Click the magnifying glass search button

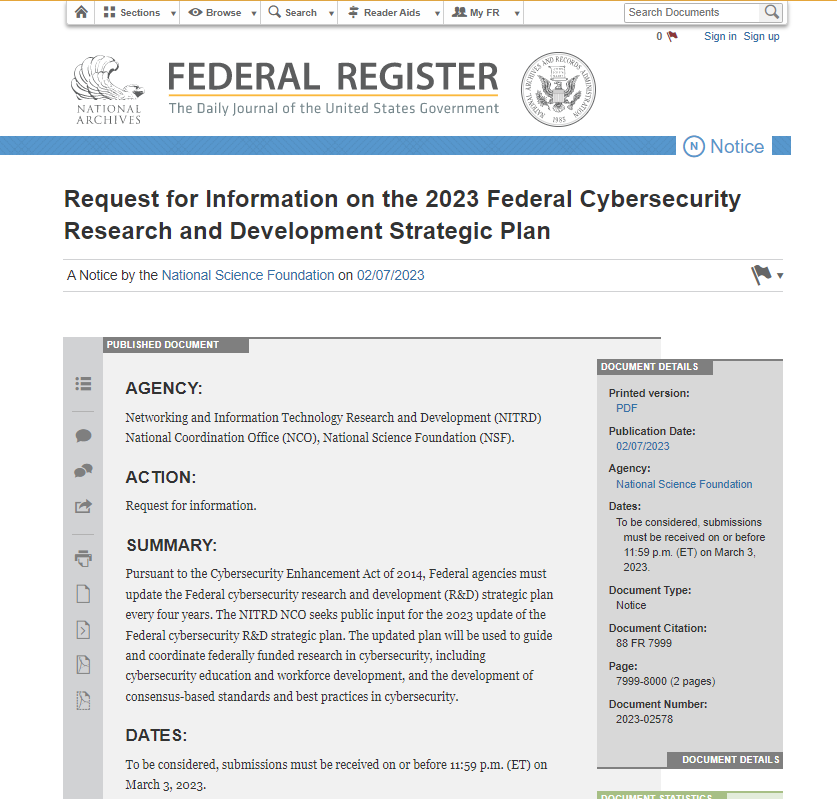771,12
